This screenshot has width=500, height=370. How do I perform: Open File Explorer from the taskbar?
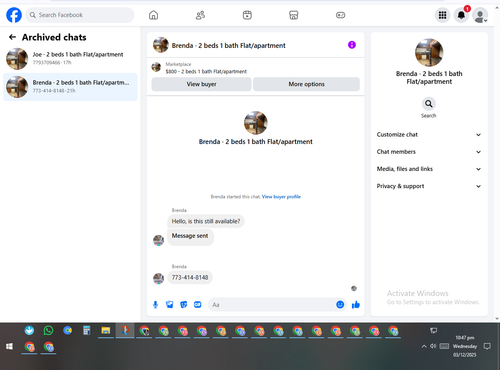(106, 330)
